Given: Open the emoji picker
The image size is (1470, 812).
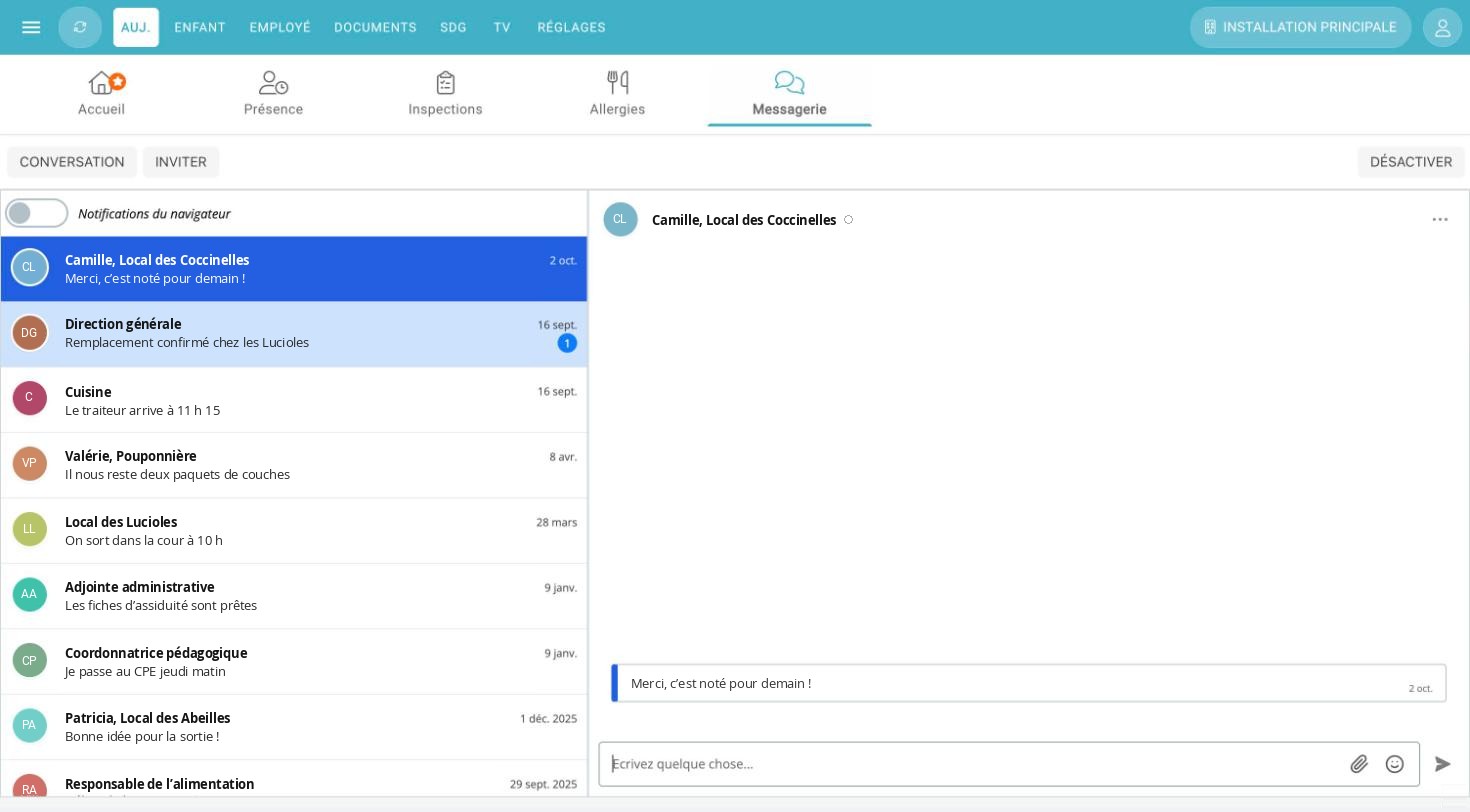Looking at the screenshot, I should (1395, 765).
